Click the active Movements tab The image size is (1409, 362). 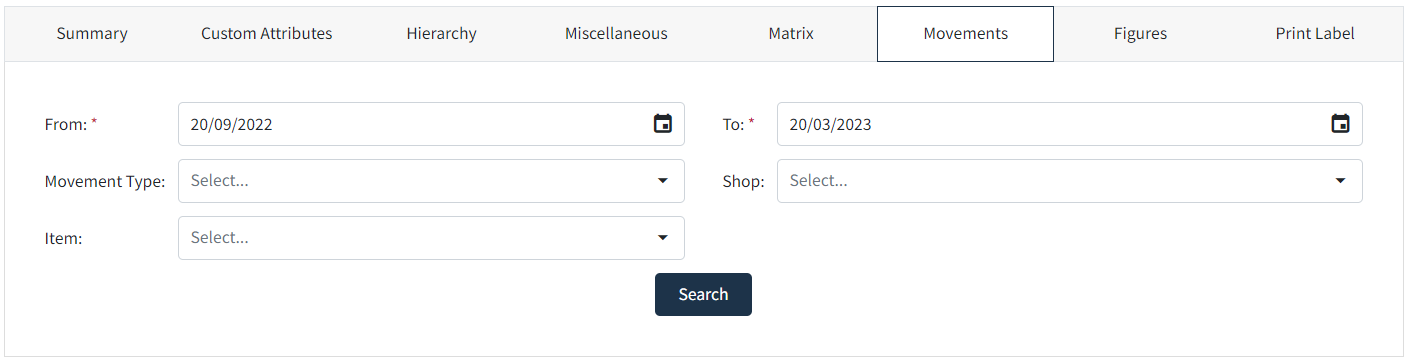tap(965, 34)
